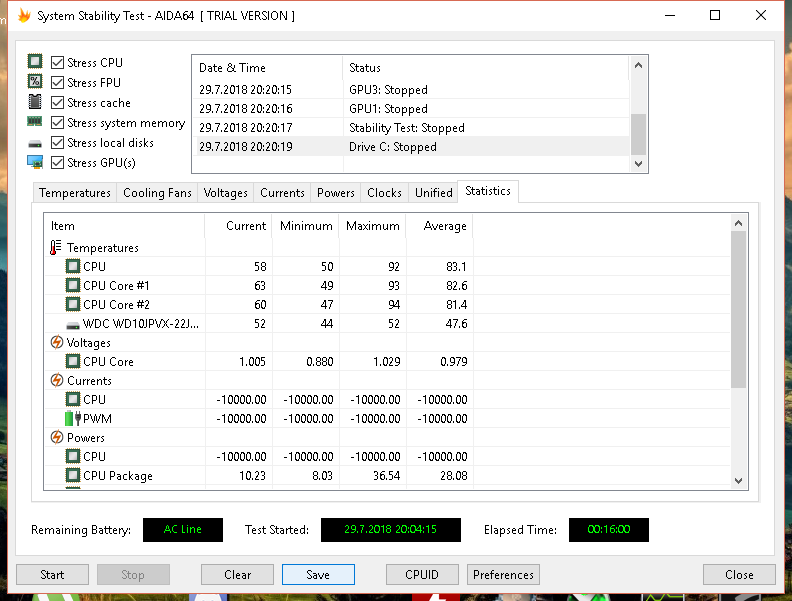Toggle the Stress cache checkbox
Screen dimensions: 792x601
coord(58,103)
